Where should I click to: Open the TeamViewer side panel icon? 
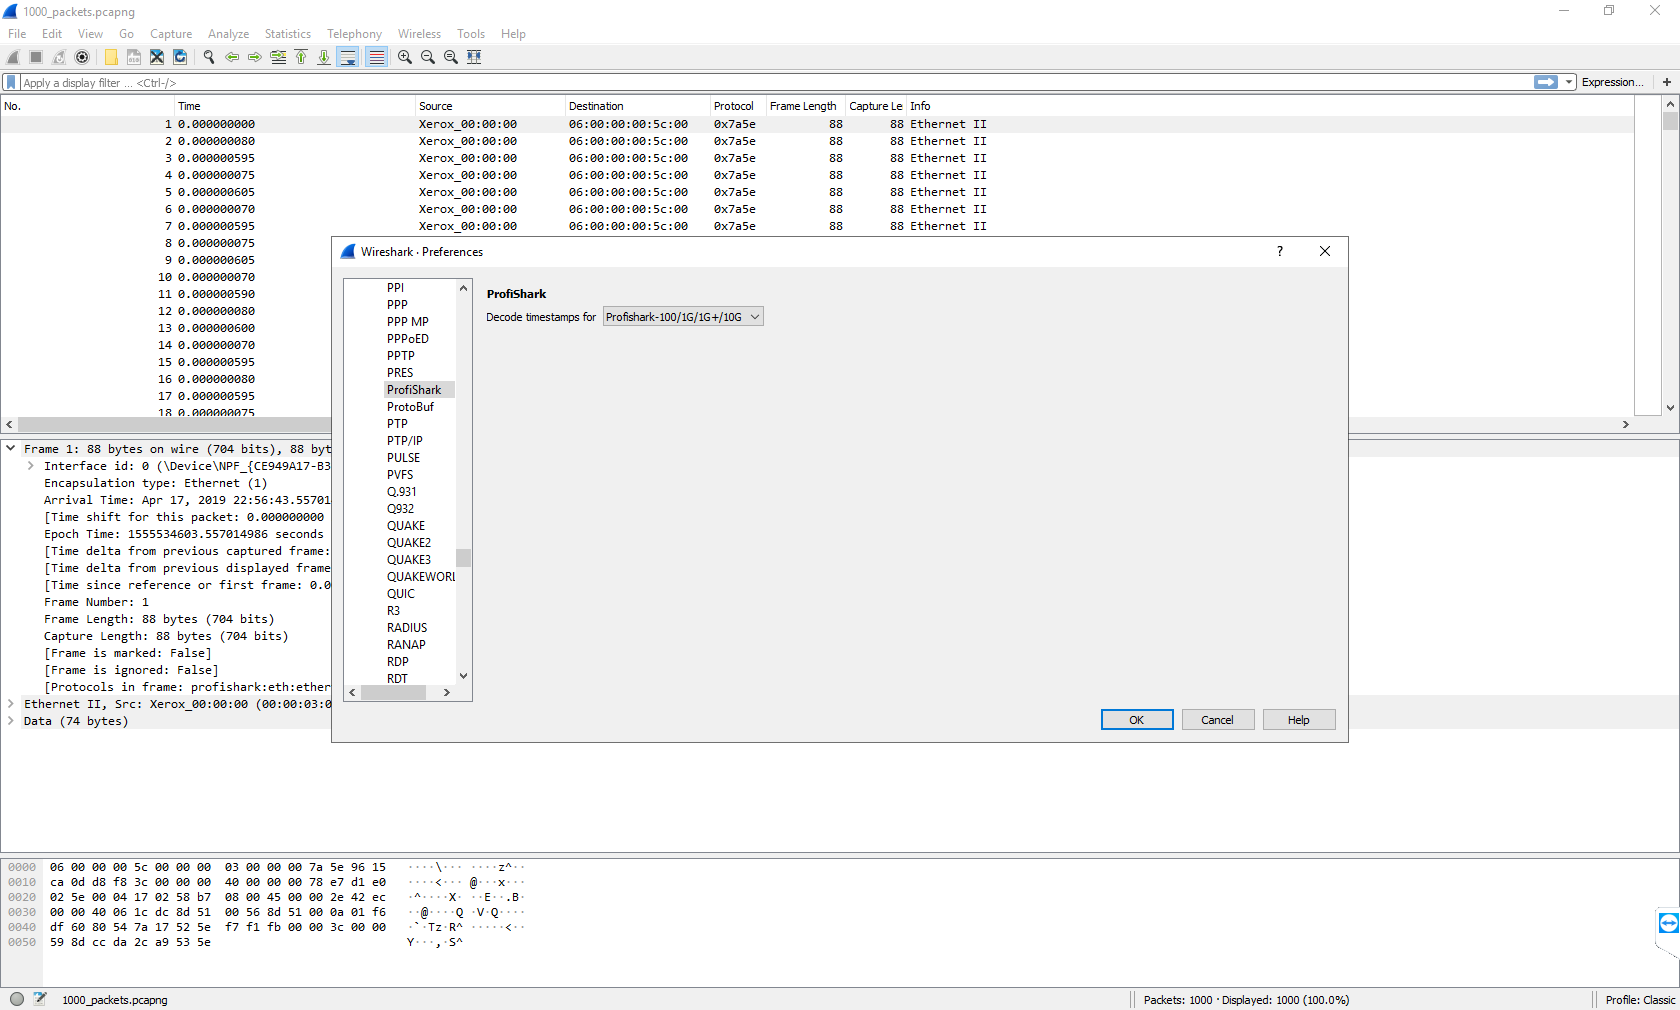pos(1668,923)
